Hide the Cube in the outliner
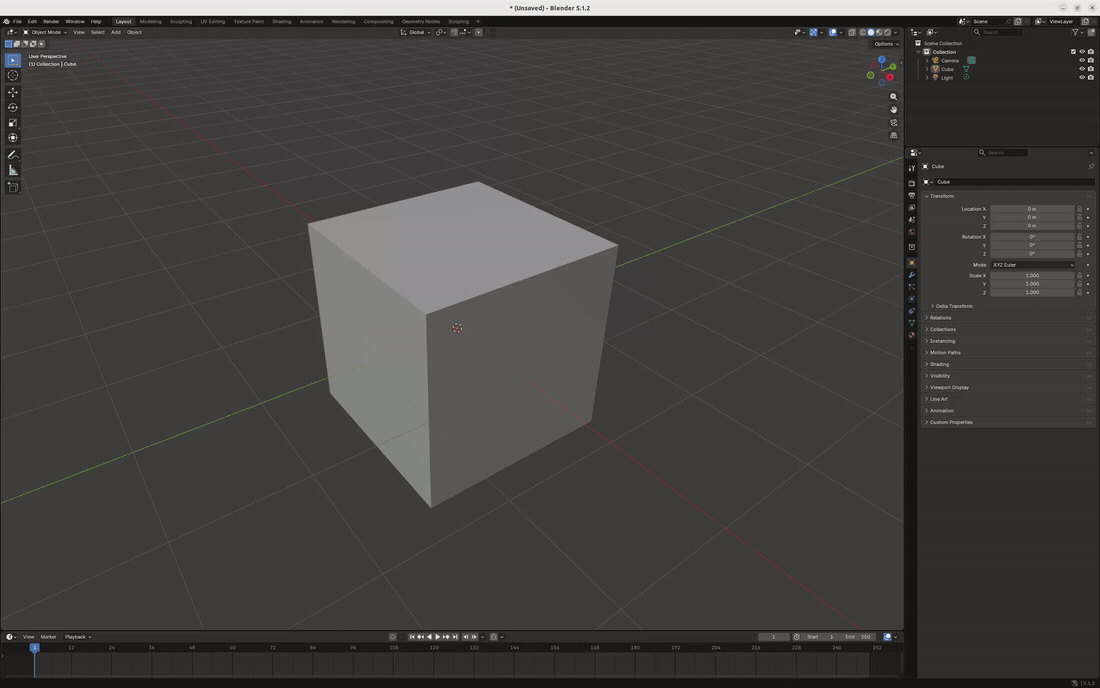The image size is (1100, 688). point(1082,69)
